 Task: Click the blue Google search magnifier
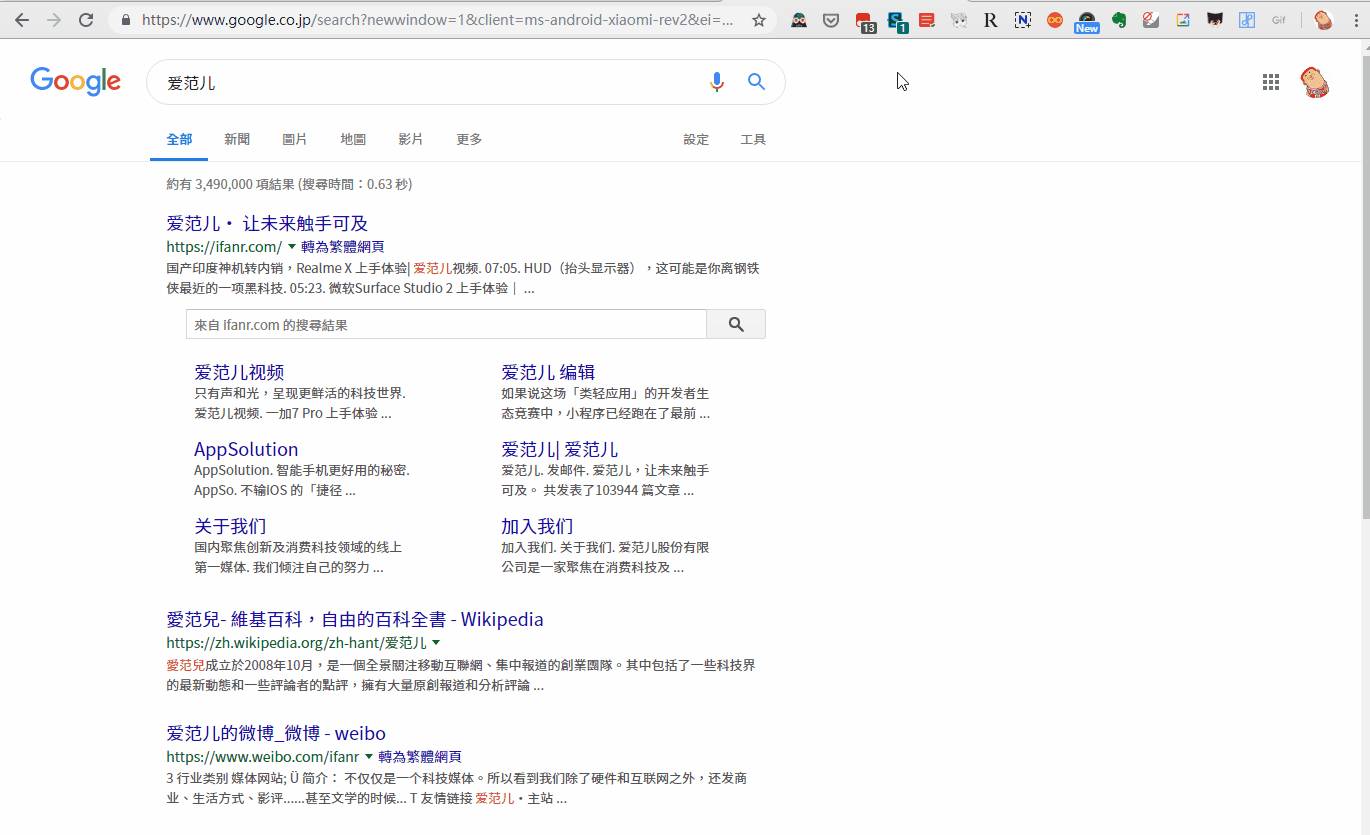pyautogui.click(x=757, y=82)
